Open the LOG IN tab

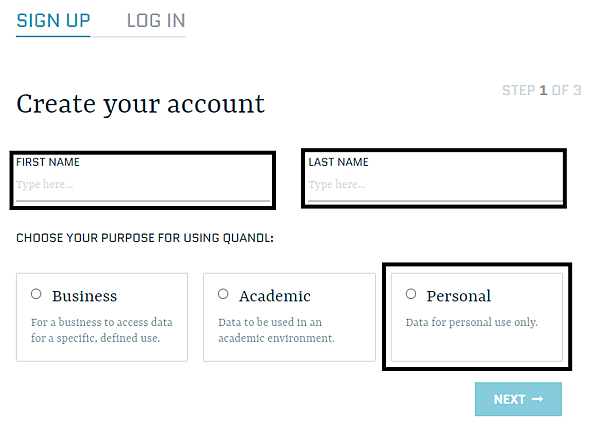coord(156,20)
